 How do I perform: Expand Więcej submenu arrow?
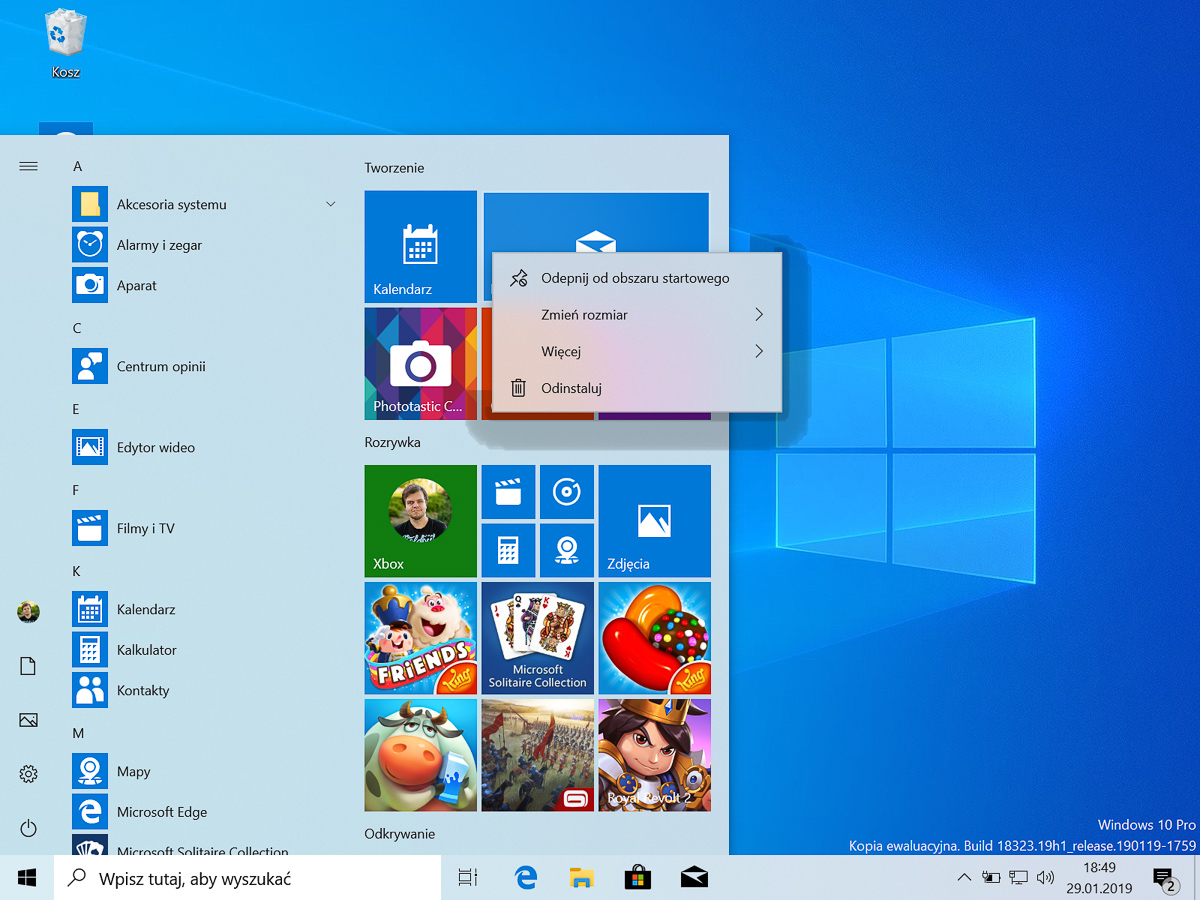click(759, 351)
